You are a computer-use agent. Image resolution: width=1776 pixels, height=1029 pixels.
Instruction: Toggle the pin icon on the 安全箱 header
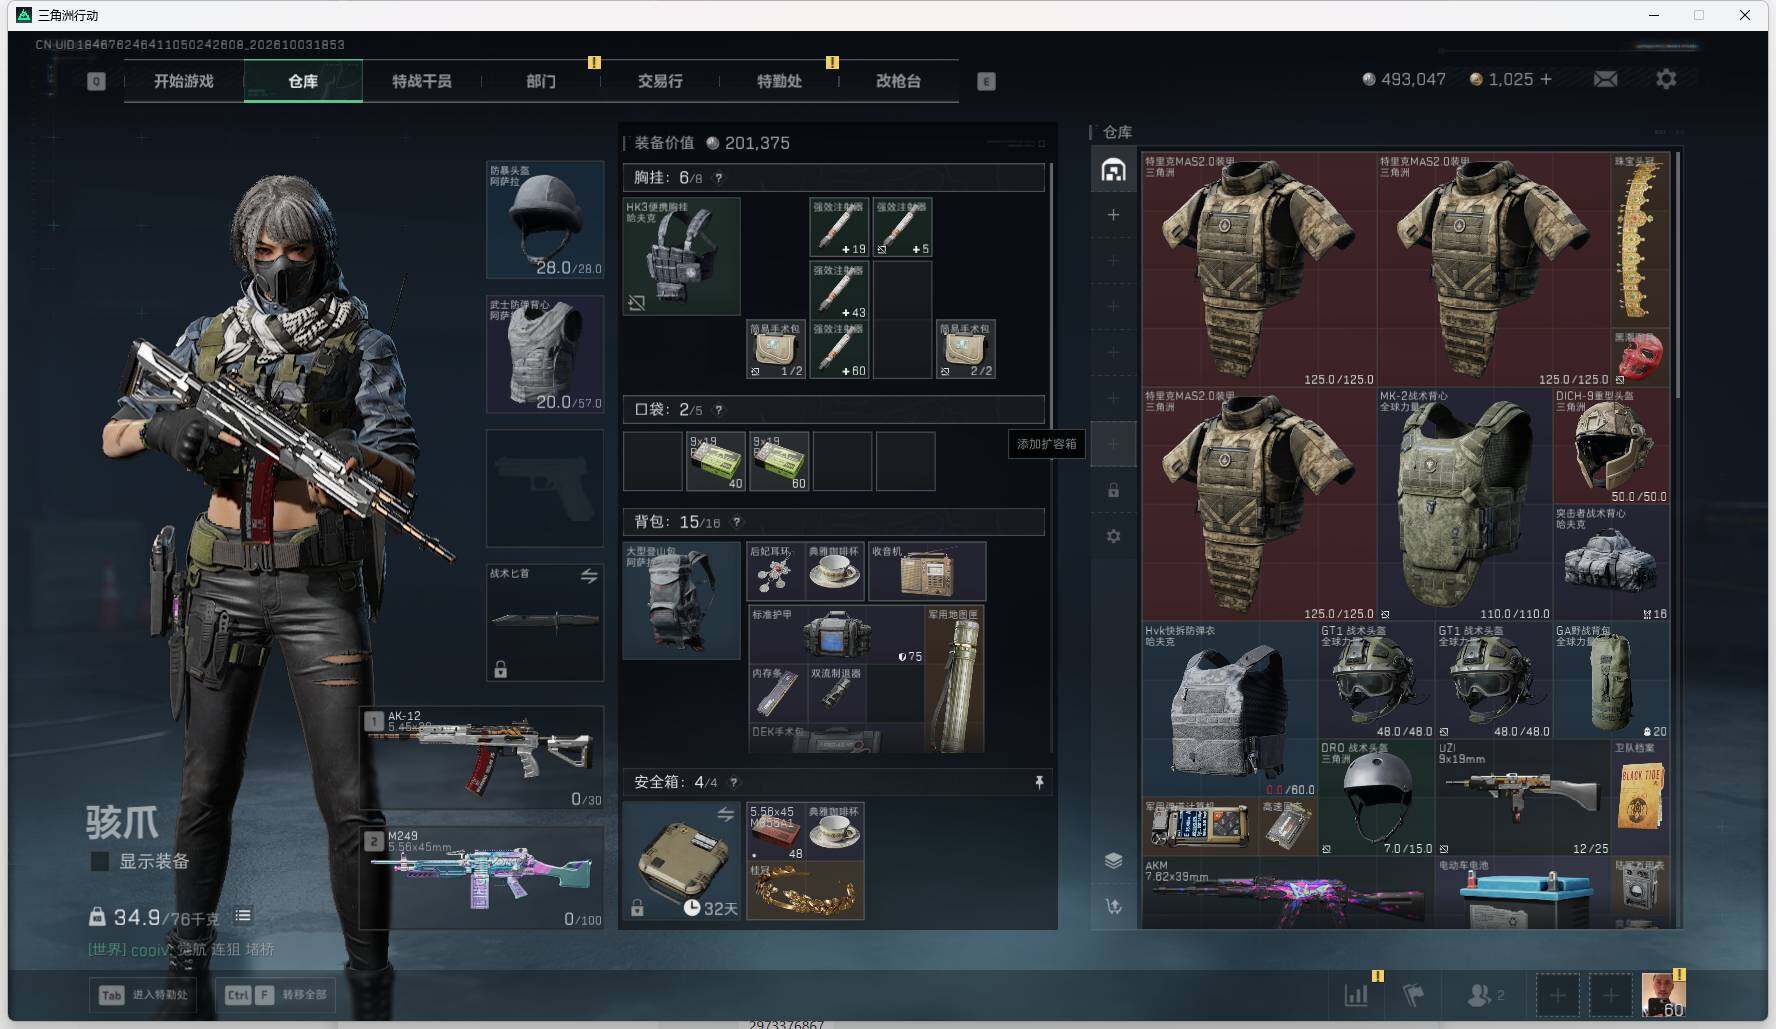(1039, 782)
